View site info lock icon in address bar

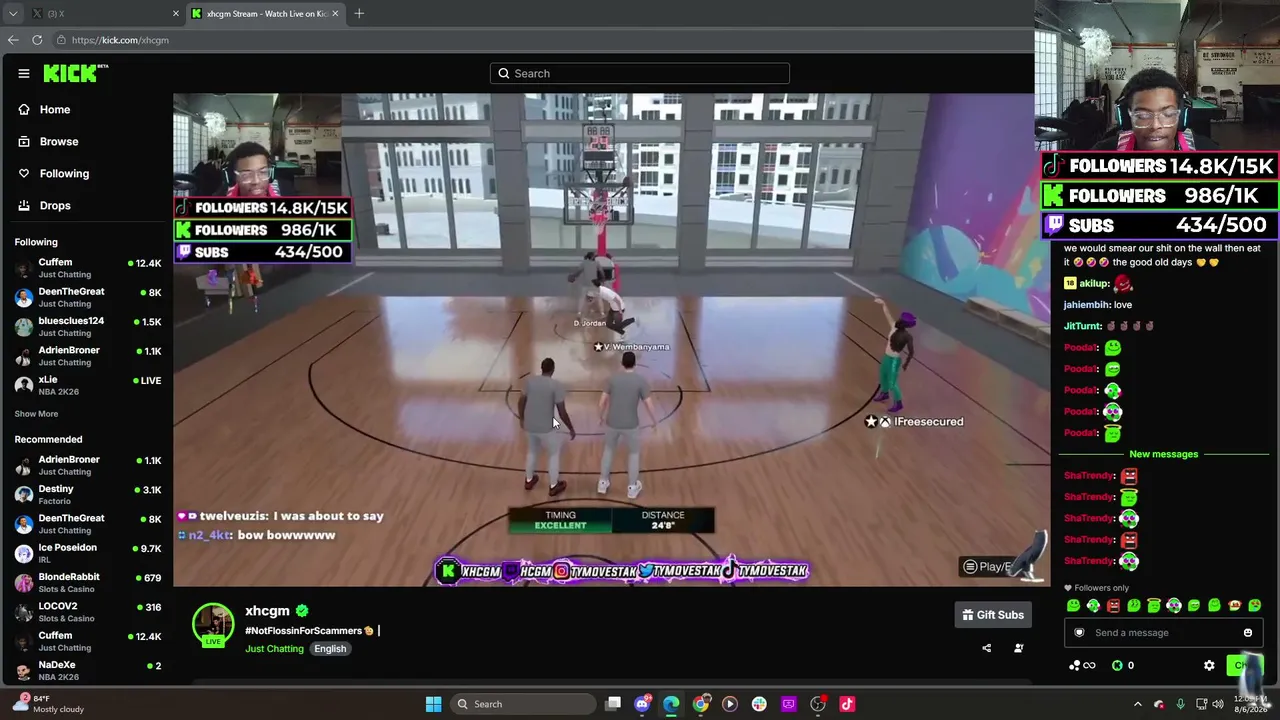click(61, 40)
